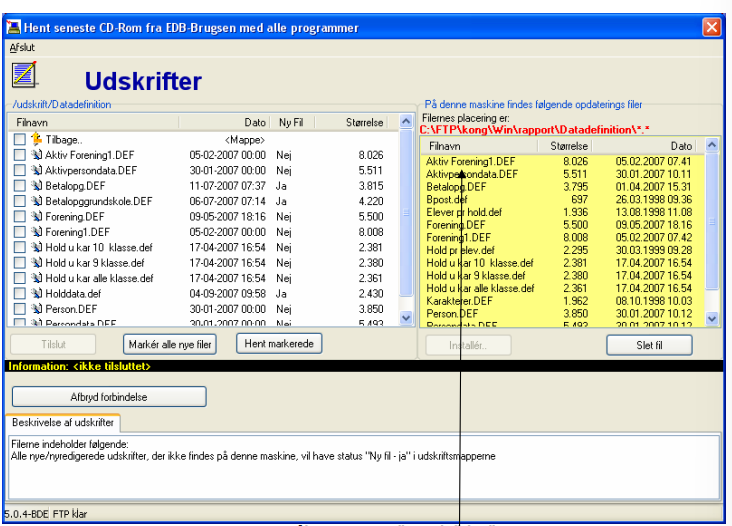The image size is (732, 526).
Task: Sort left list by Størrelse column header
Action: (x=351, y=123)
